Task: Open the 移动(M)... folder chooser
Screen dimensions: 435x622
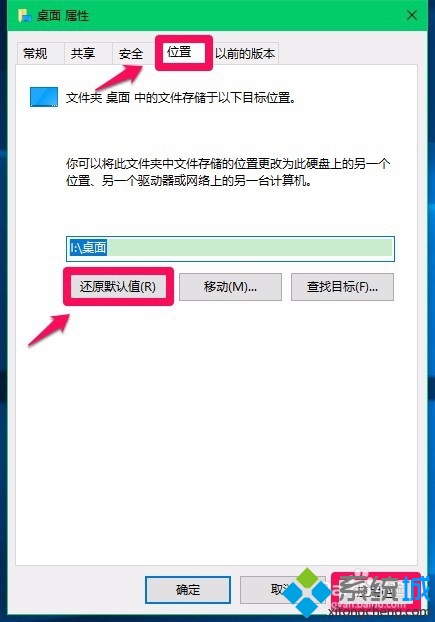Action: coord(230,286)
